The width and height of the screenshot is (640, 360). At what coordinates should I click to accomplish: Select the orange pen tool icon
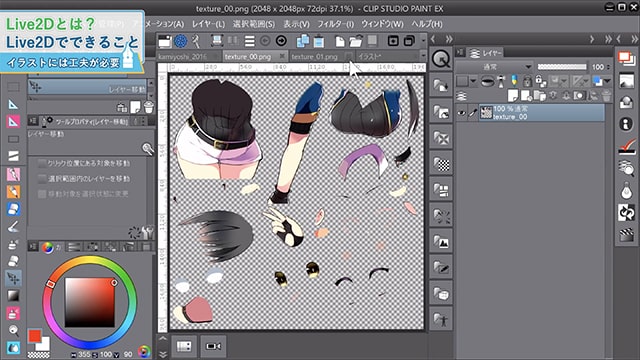pos(13,191)
